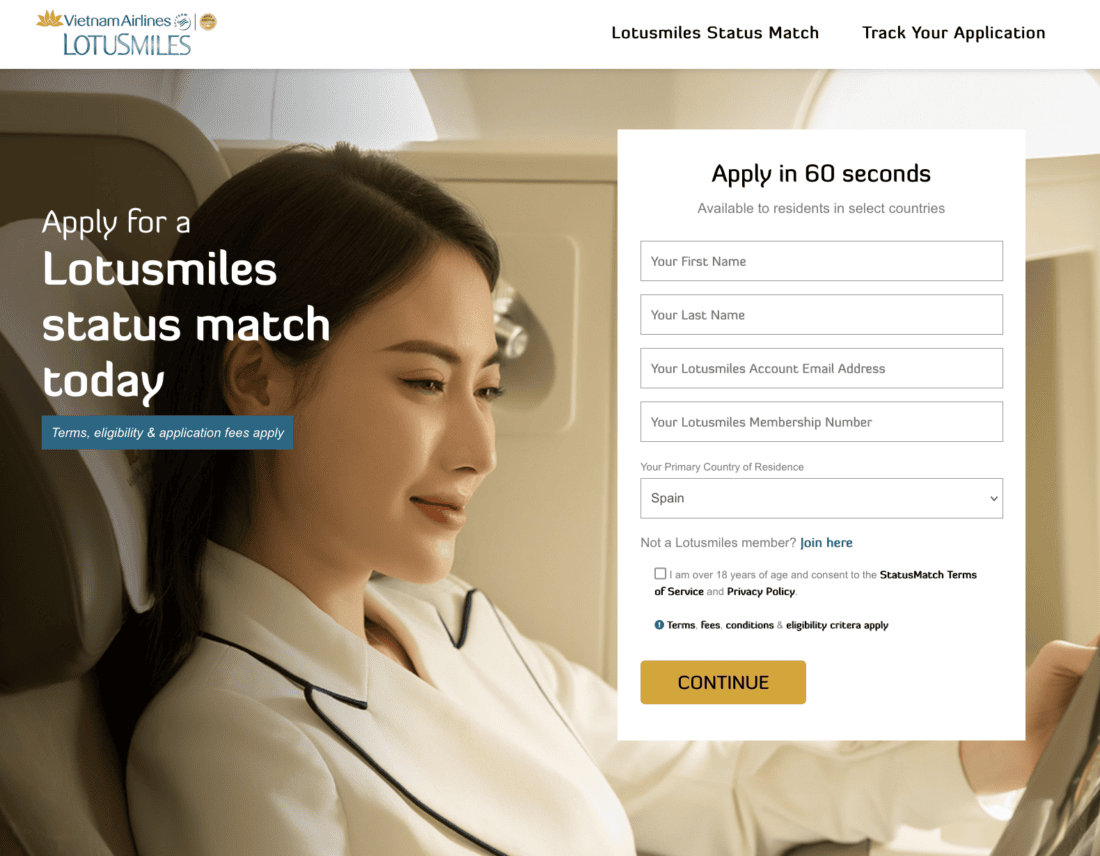Open the Primary Country of Residence dropdown
This screenshot has height=856, width=1100.
tap(821, 498)
